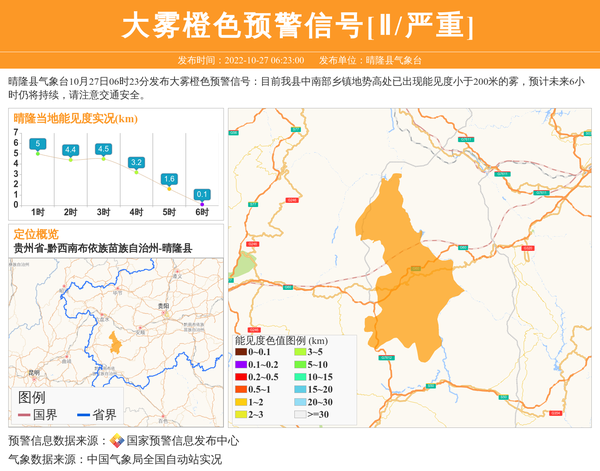Image resolution: width=600 pixels, height=471 pixels.
Task: Click the 2时 data bubble showing 4.4
Action: (x=70, y=150)
